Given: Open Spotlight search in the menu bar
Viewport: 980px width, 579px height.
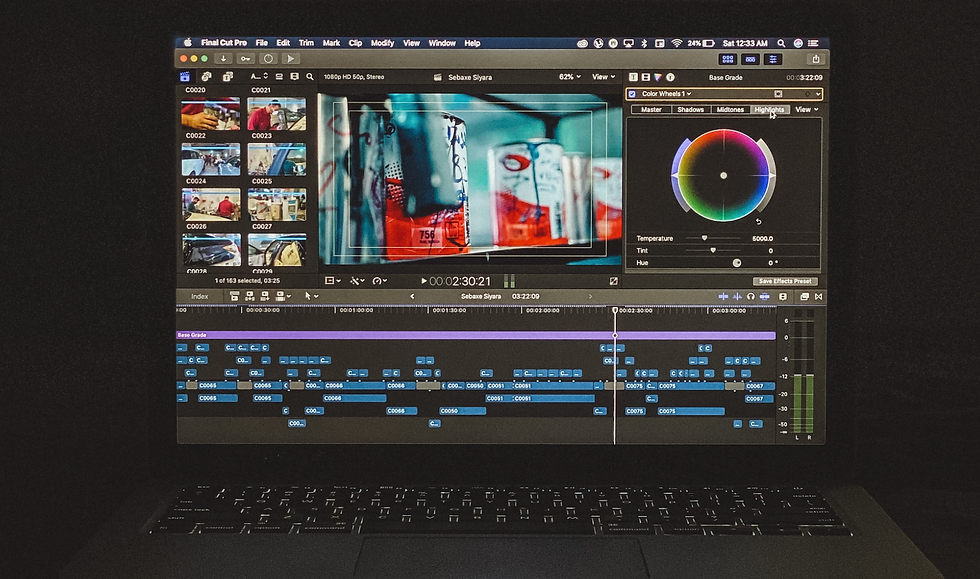Looking at the screenshot, I should coord(781,43).
